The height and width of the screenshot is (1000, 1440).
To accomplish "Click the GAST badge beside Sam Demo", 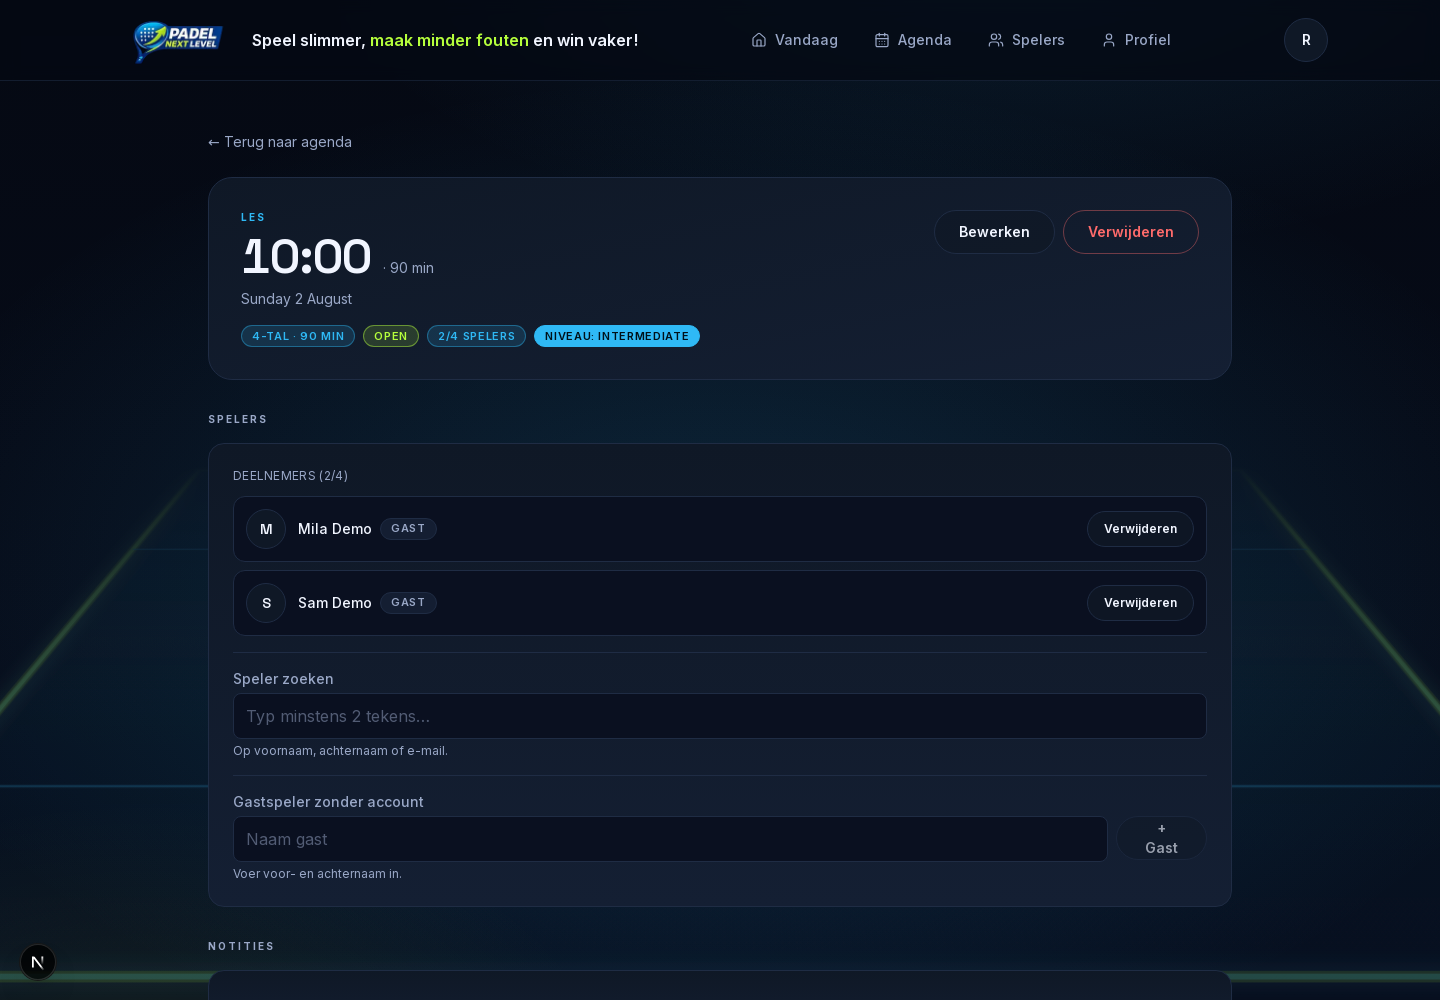I will tap(408, 603).
